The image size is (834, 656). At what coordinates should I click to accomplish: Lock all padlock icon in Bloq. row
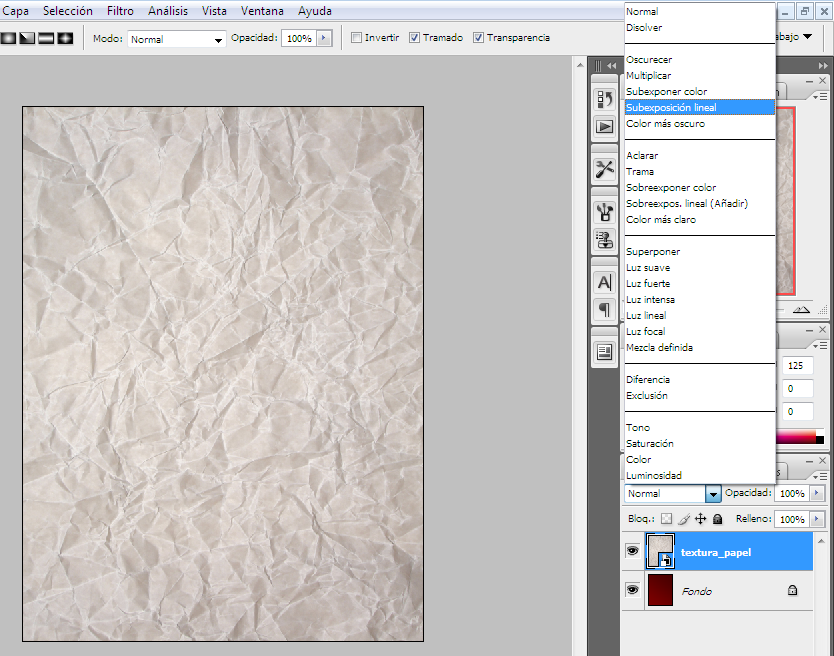(718, 519)
